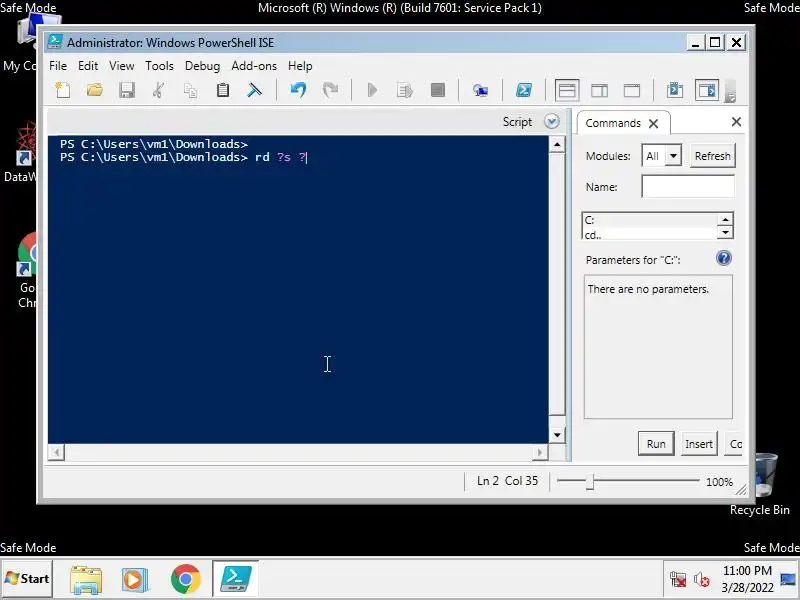Adjust the zoom slider thumb
Image resolution: width=800 pixels, height=600 pixels.
[590, 482]
